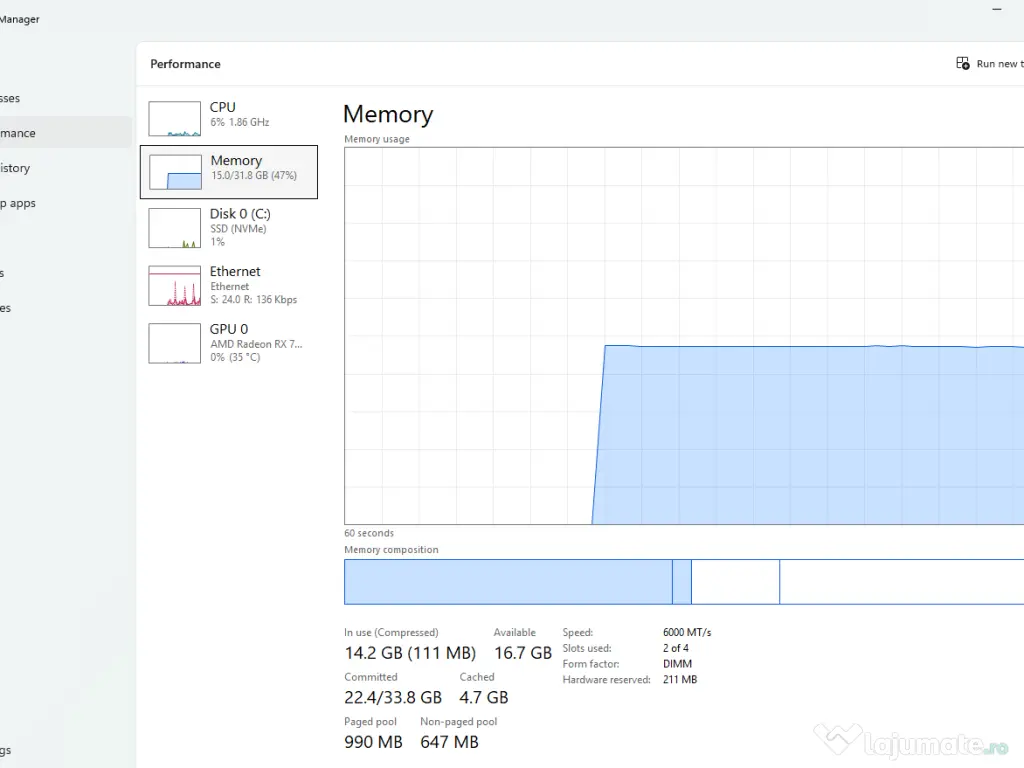Open the Disk 0 (C:) usage thumbnail
1024x768 pixels.
[174, 228]
